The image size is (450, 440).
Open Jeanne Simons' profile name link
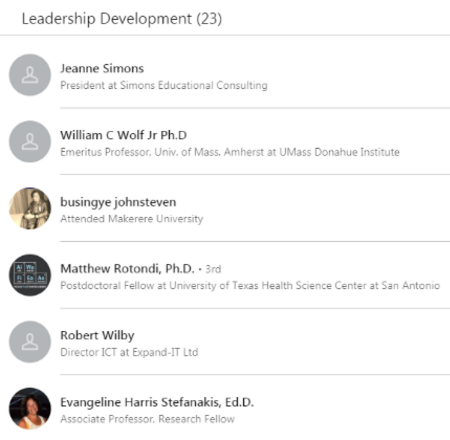click(102, 68)
